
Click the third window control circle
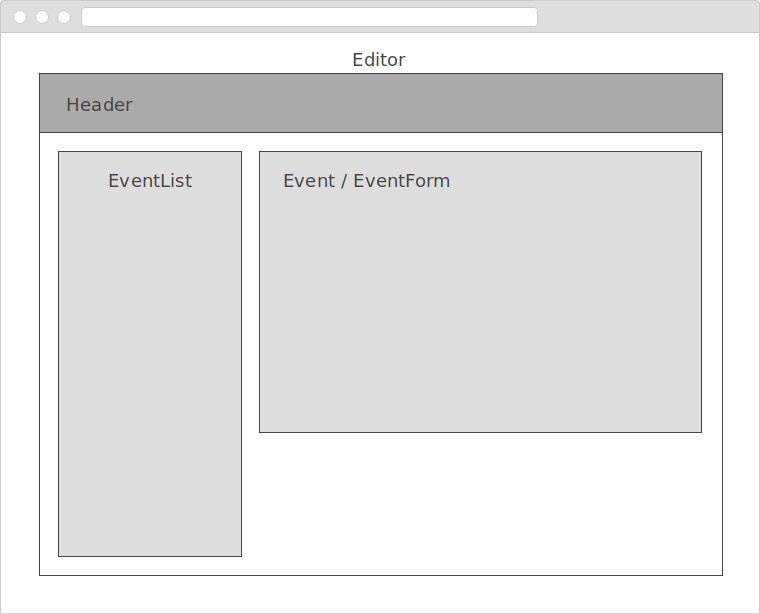point(64,17)
